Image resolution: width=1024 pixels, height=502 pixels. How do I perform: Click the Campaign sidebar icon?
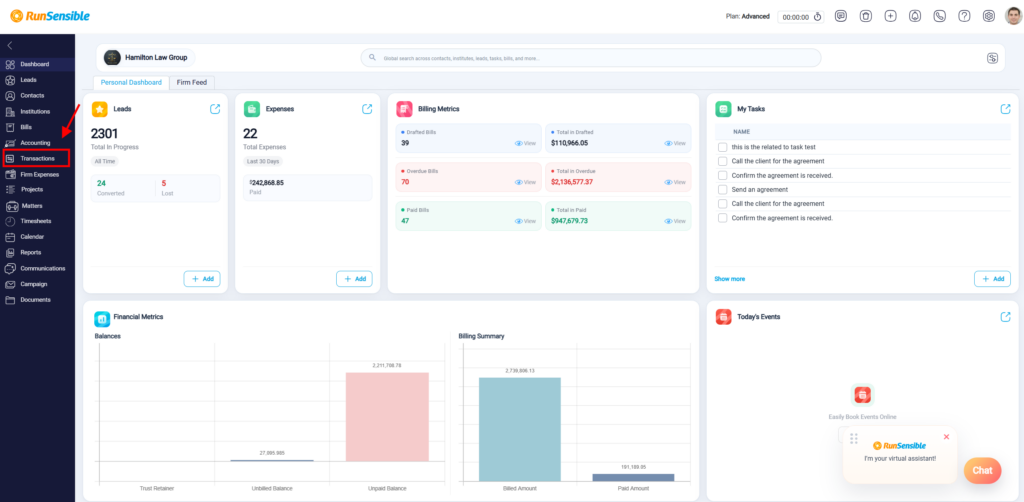pyautogui.click(x=10, y=284)
